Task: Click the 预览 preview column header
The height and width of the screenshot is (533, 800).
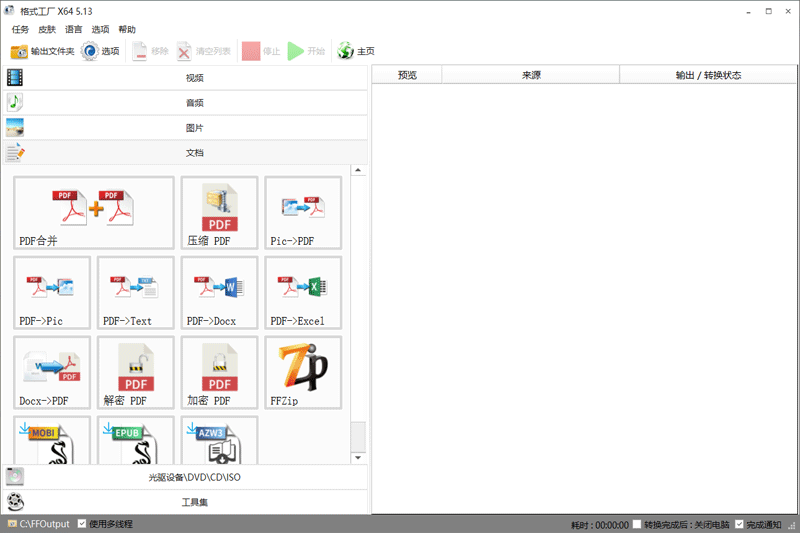Action: click(407, 75)
